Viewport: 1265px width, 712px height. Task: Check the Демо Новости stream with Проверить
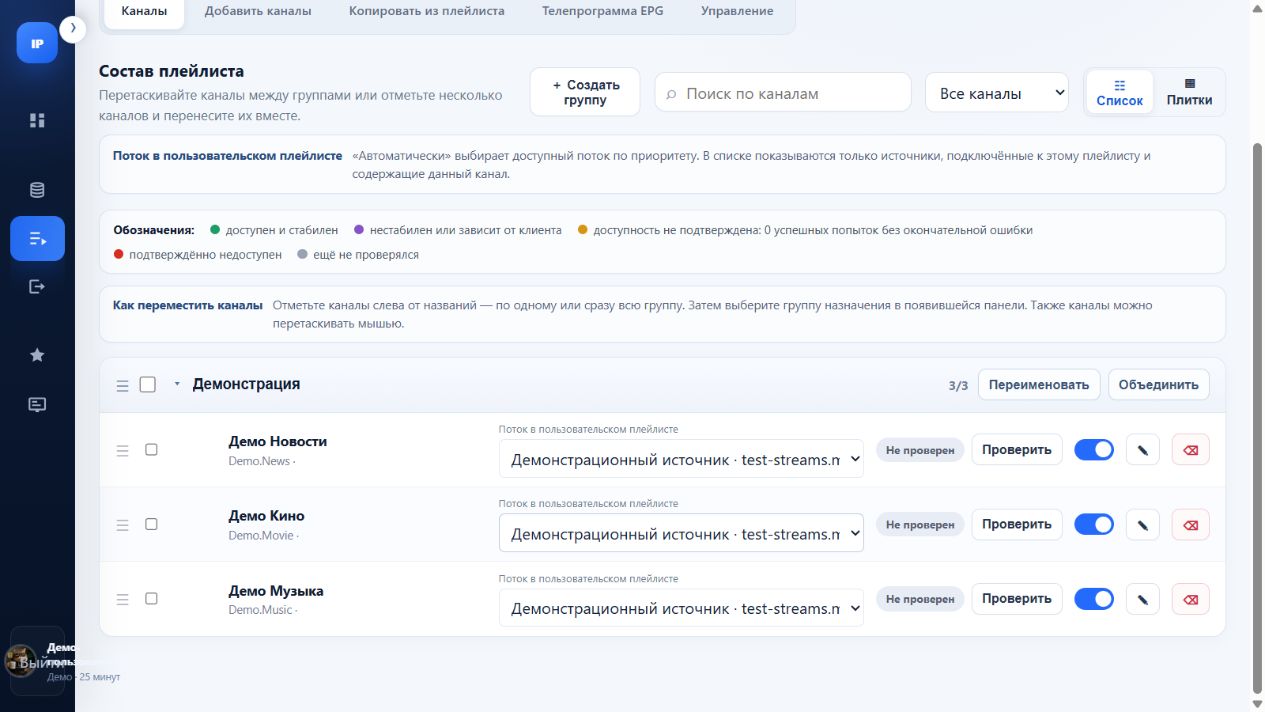point(1017,450)
